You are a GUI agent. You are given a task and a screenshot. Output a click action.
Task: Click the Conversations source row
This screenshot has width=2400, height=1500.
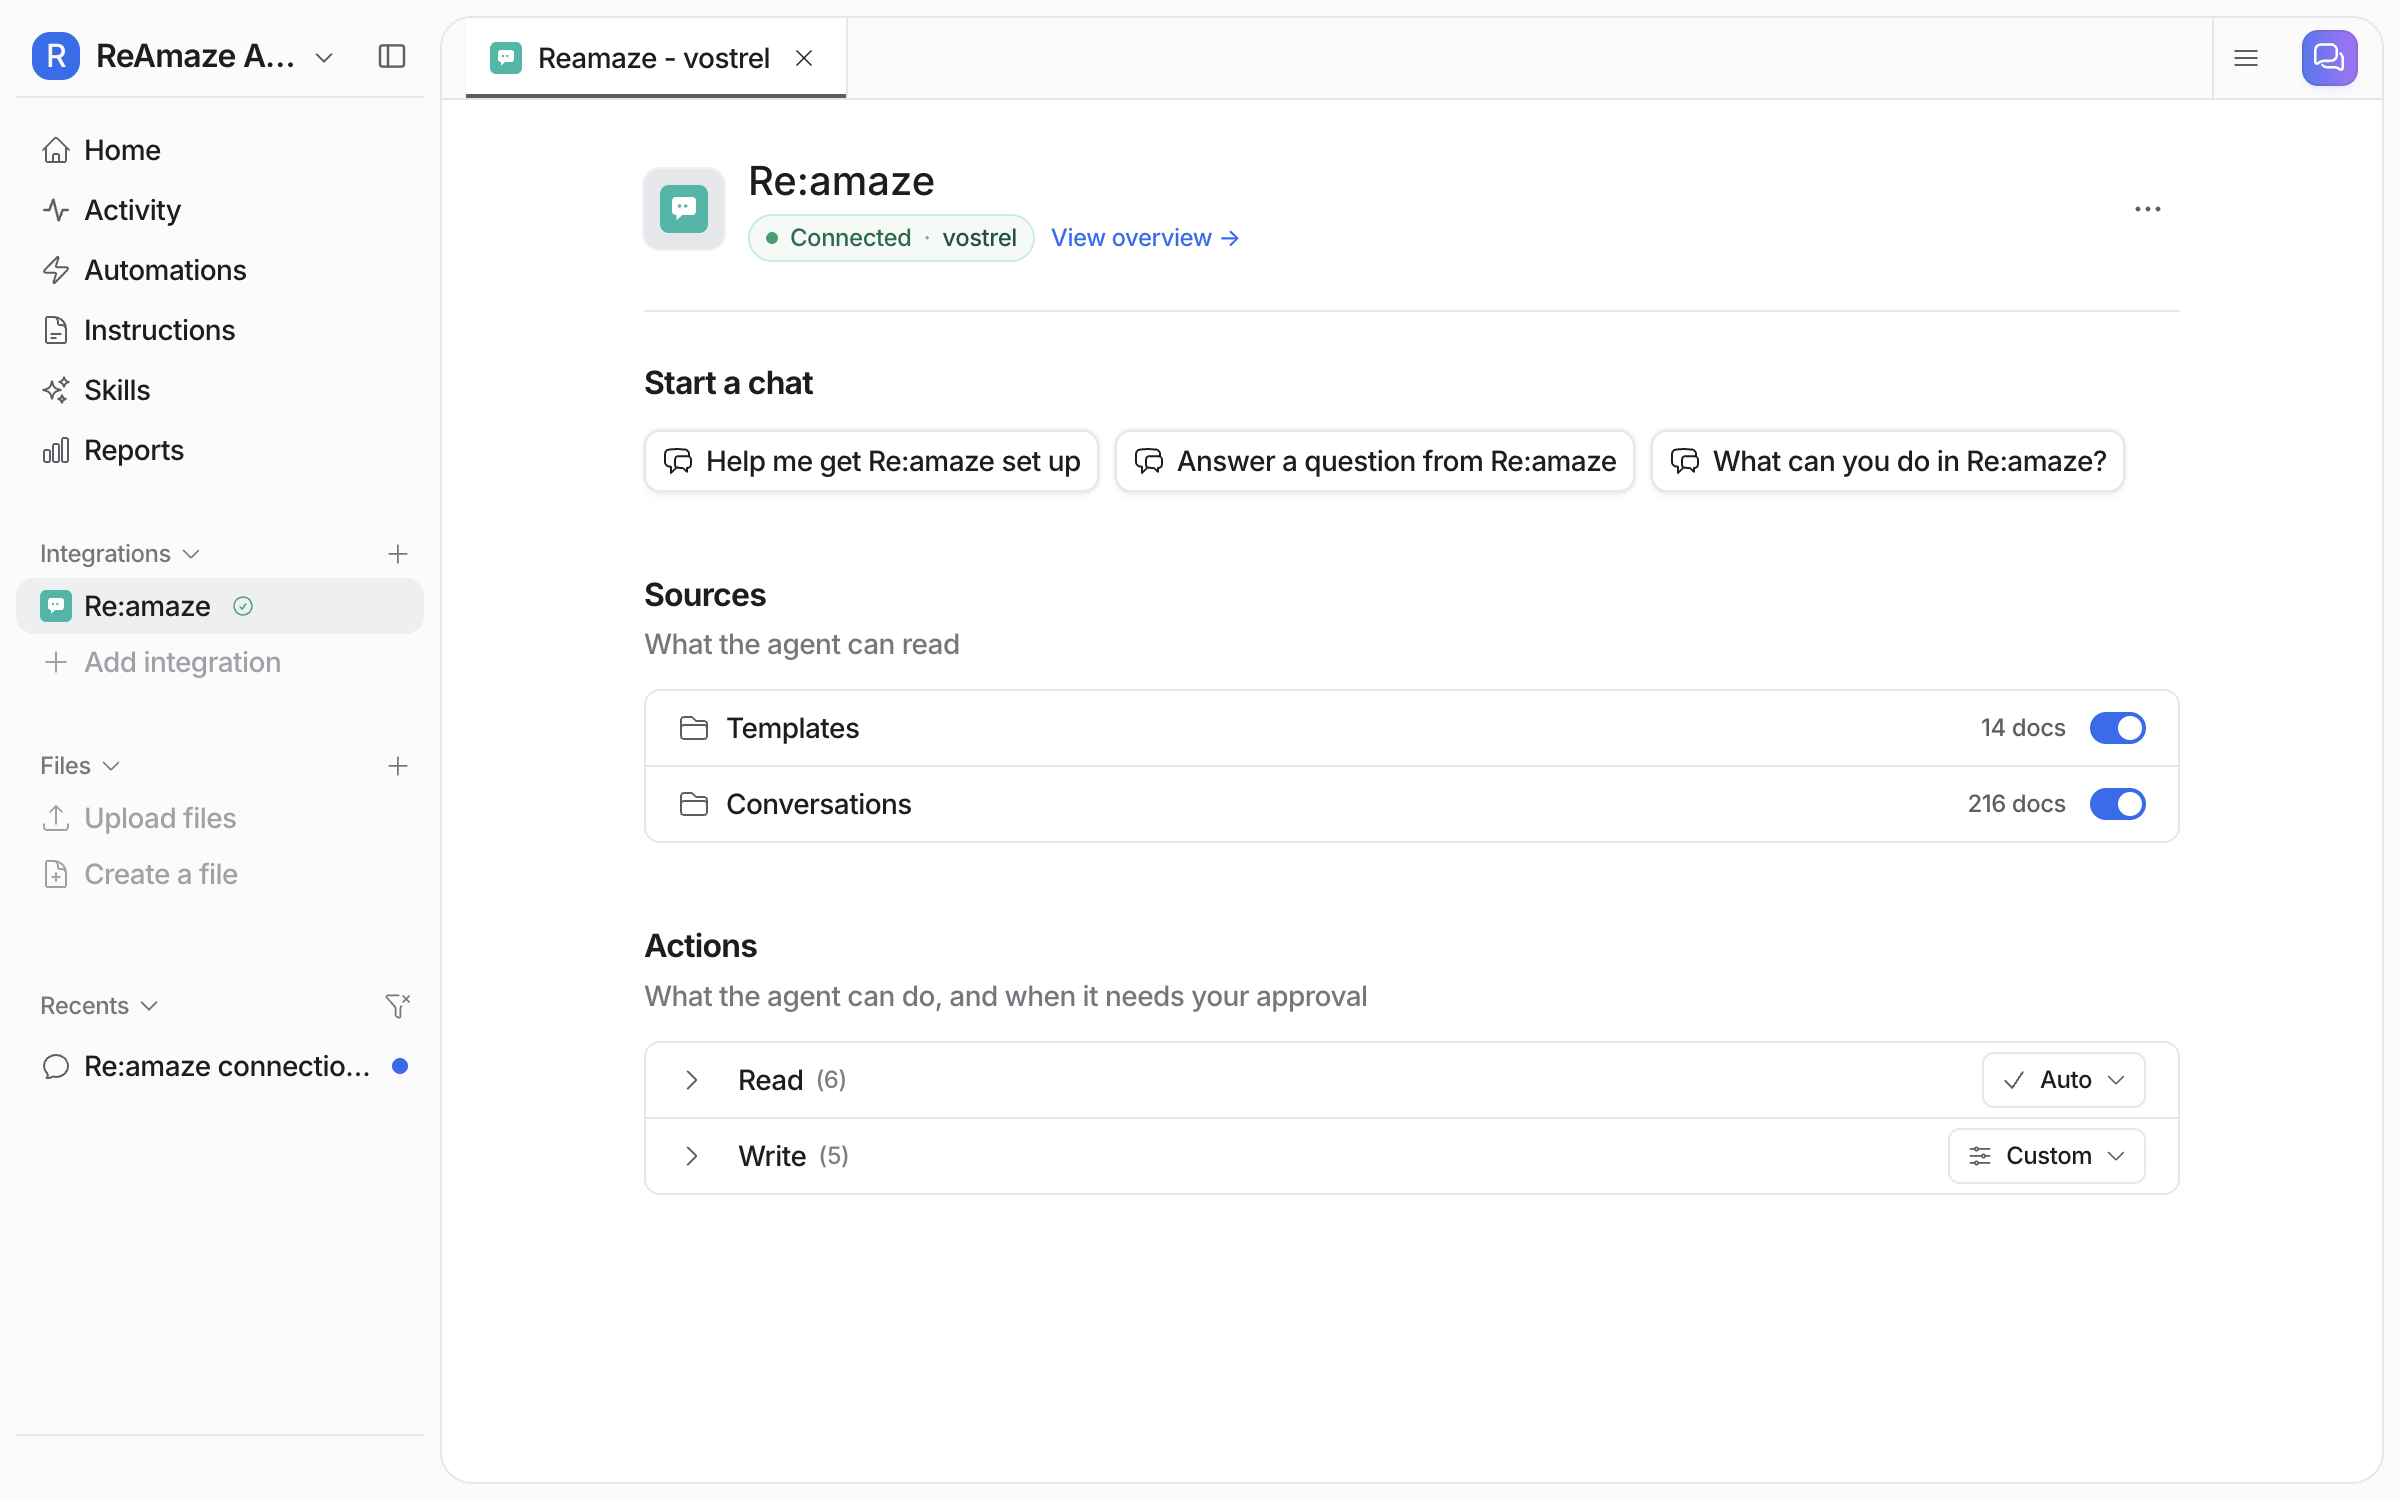point(1412,804)
